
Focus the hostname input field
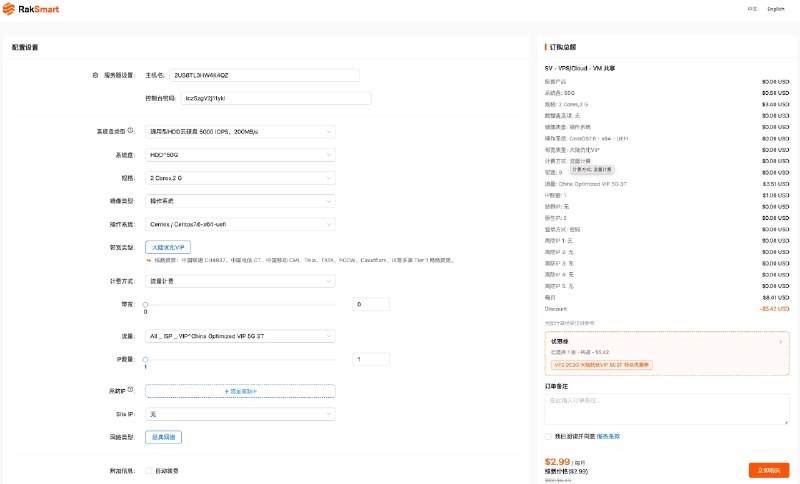pyautogui.click(x=264, y=75)
